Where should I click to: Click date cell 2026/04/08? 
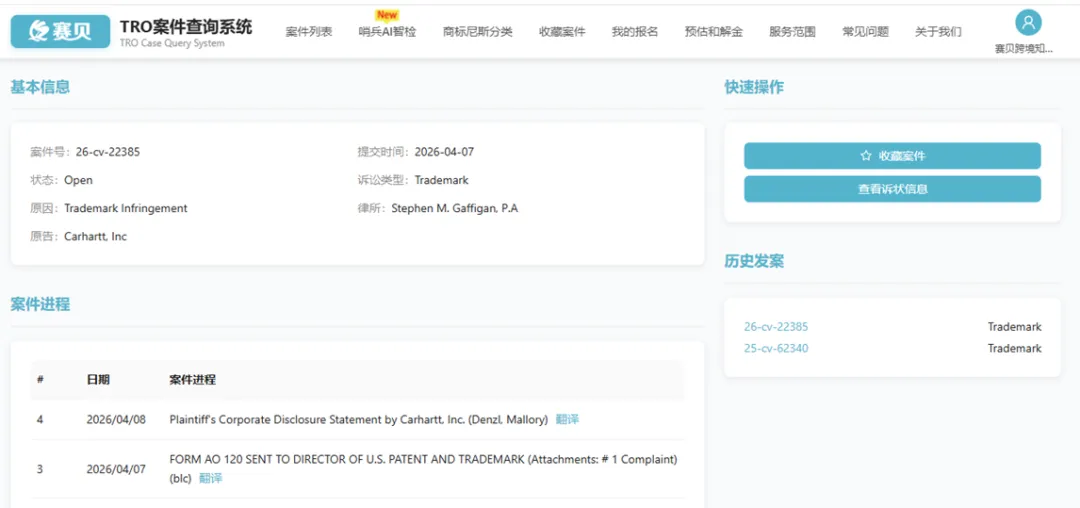pyautogui.click(x=116, y=419)
